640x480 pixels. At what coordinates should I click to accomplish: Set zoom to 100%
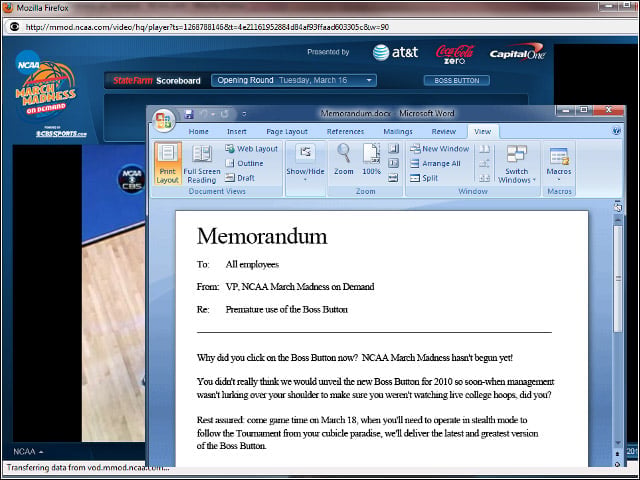pos(371,160)
